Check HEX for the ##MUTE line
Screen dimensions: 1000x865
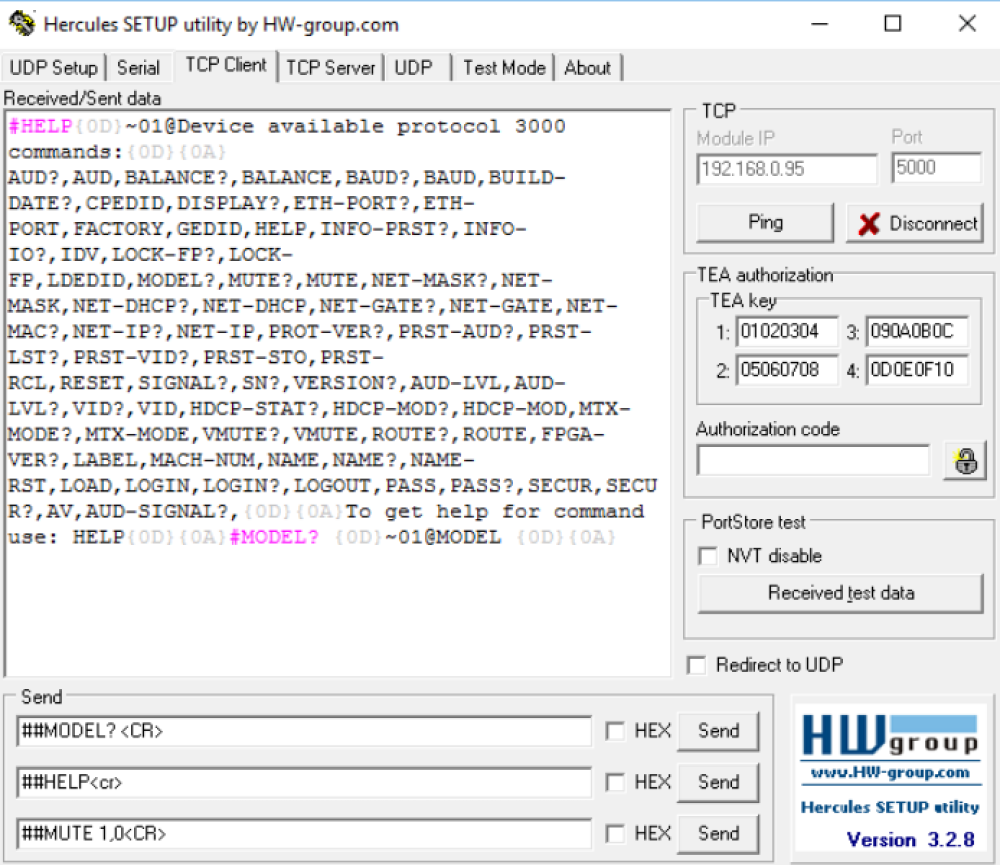pyautogui.click(x=615, y=834)
